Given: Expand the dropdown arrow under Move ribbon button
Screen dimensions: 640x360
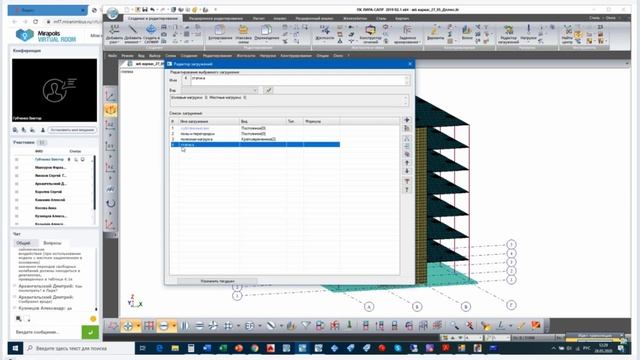Looking at the screenshot, I should [x=266, y=41].
